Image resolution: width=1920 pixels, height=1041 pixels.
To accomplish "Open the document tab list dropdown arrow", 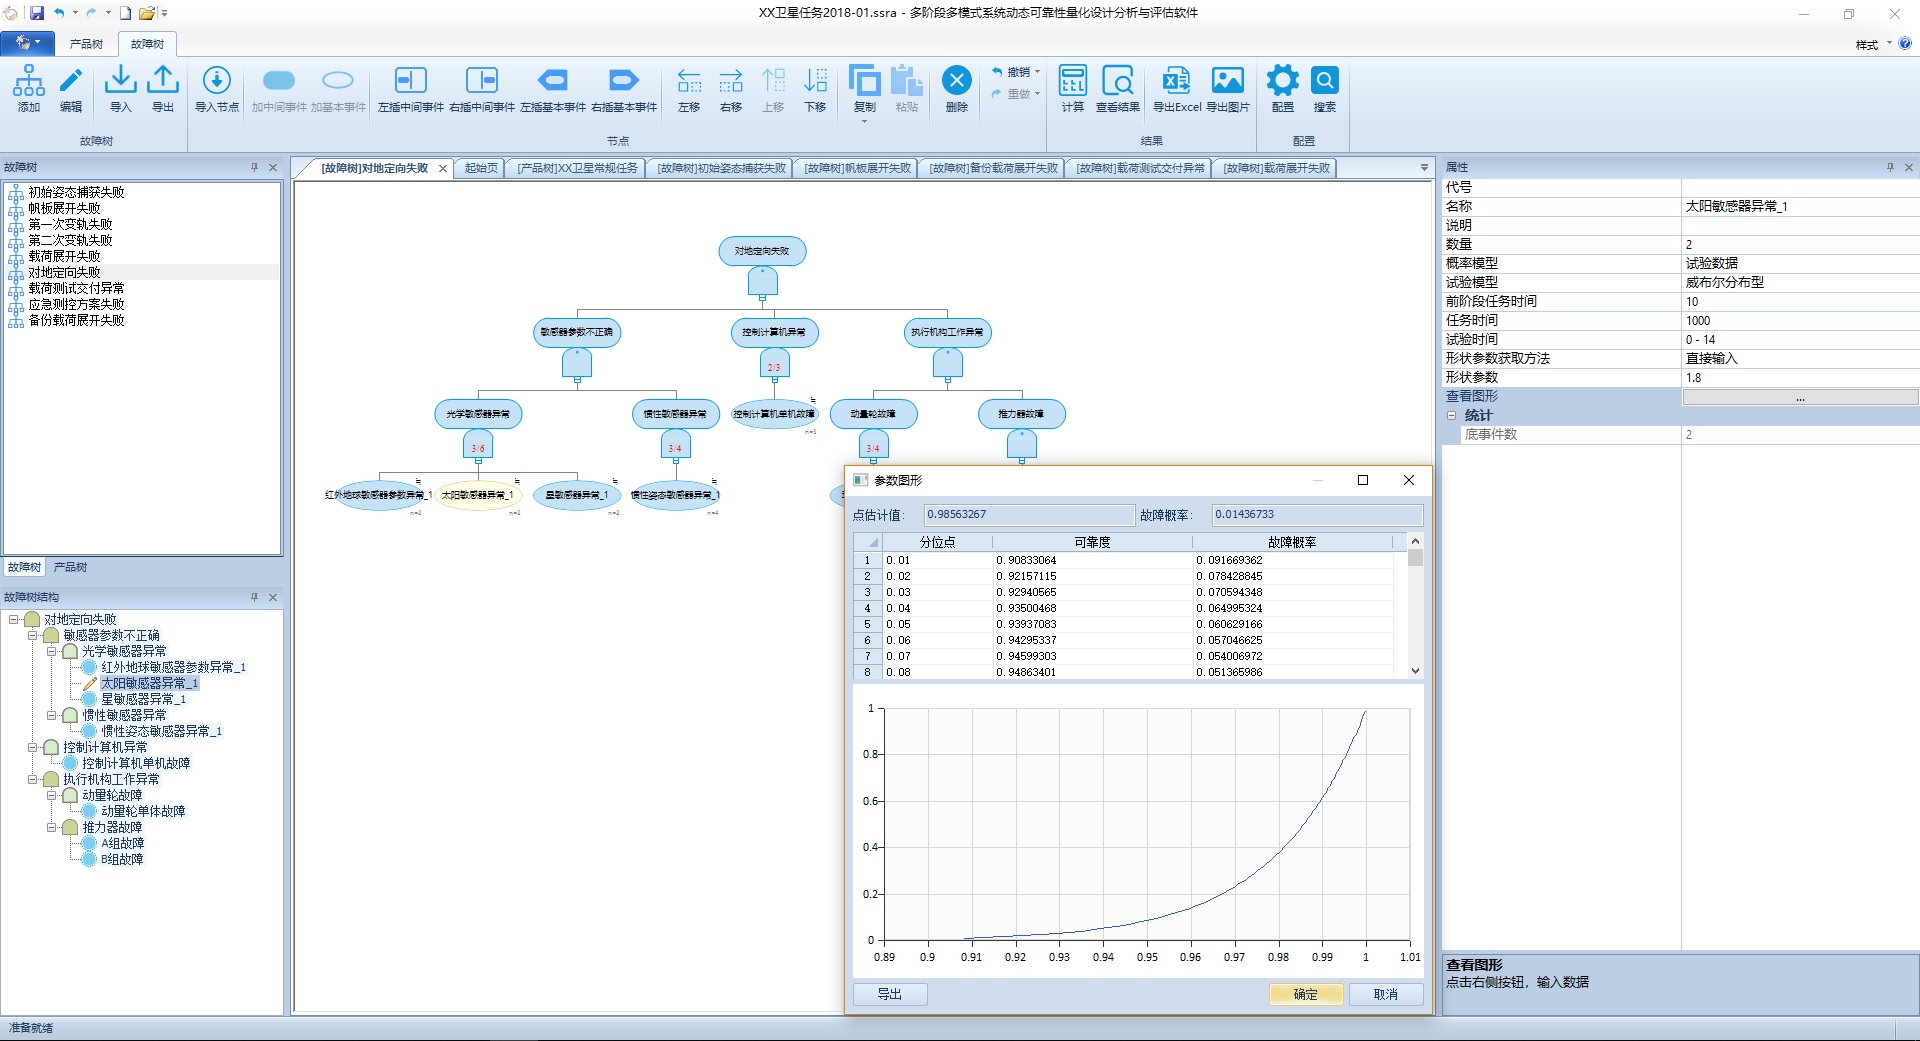I will (1424, 168).
